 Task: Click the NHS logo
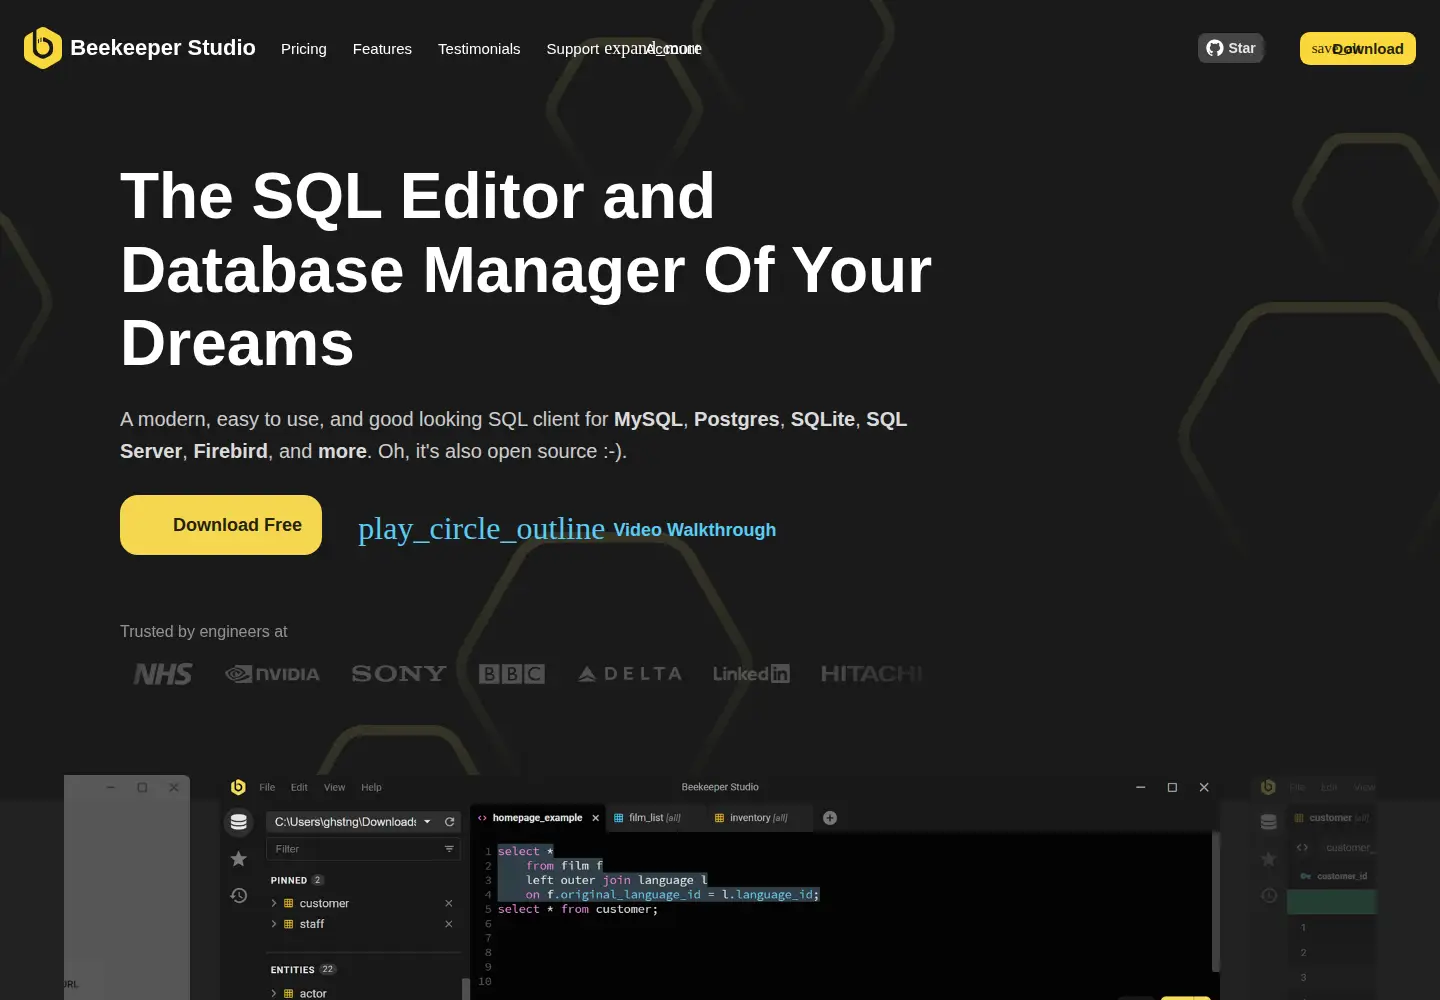point(163,674)
